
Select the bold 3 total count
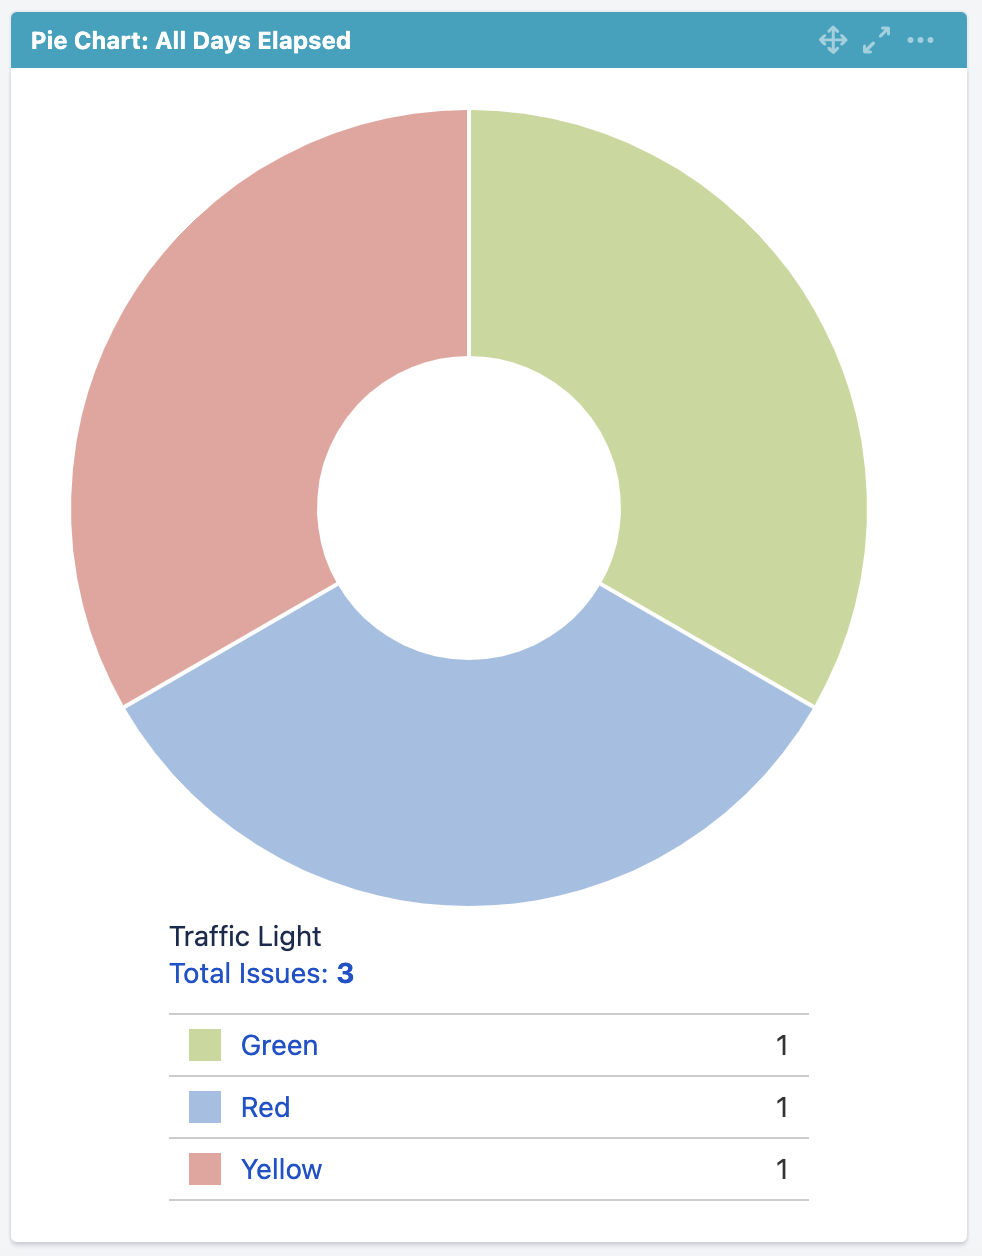[x=345, y=973]
